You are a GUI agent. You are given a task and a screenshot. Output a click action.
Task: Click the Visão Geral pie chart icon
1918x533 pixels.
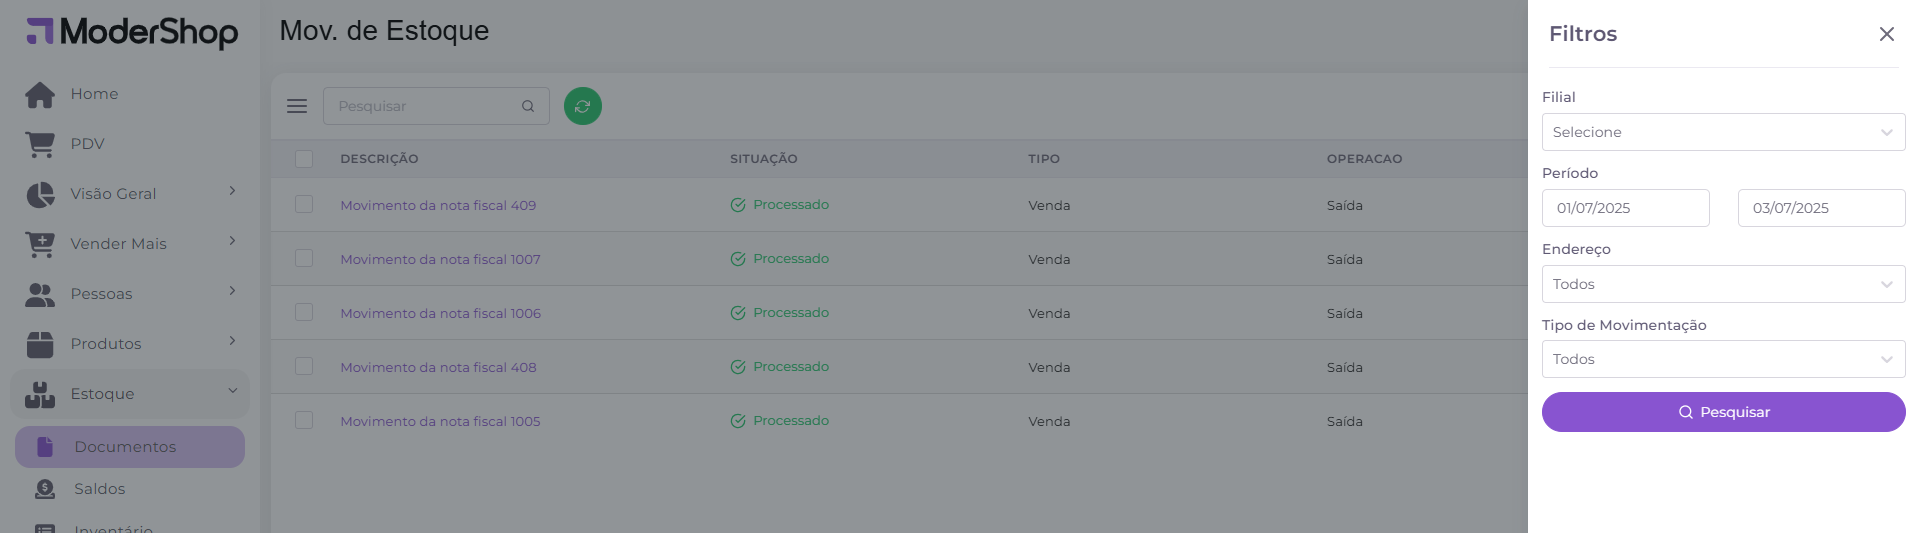point(40,194)
